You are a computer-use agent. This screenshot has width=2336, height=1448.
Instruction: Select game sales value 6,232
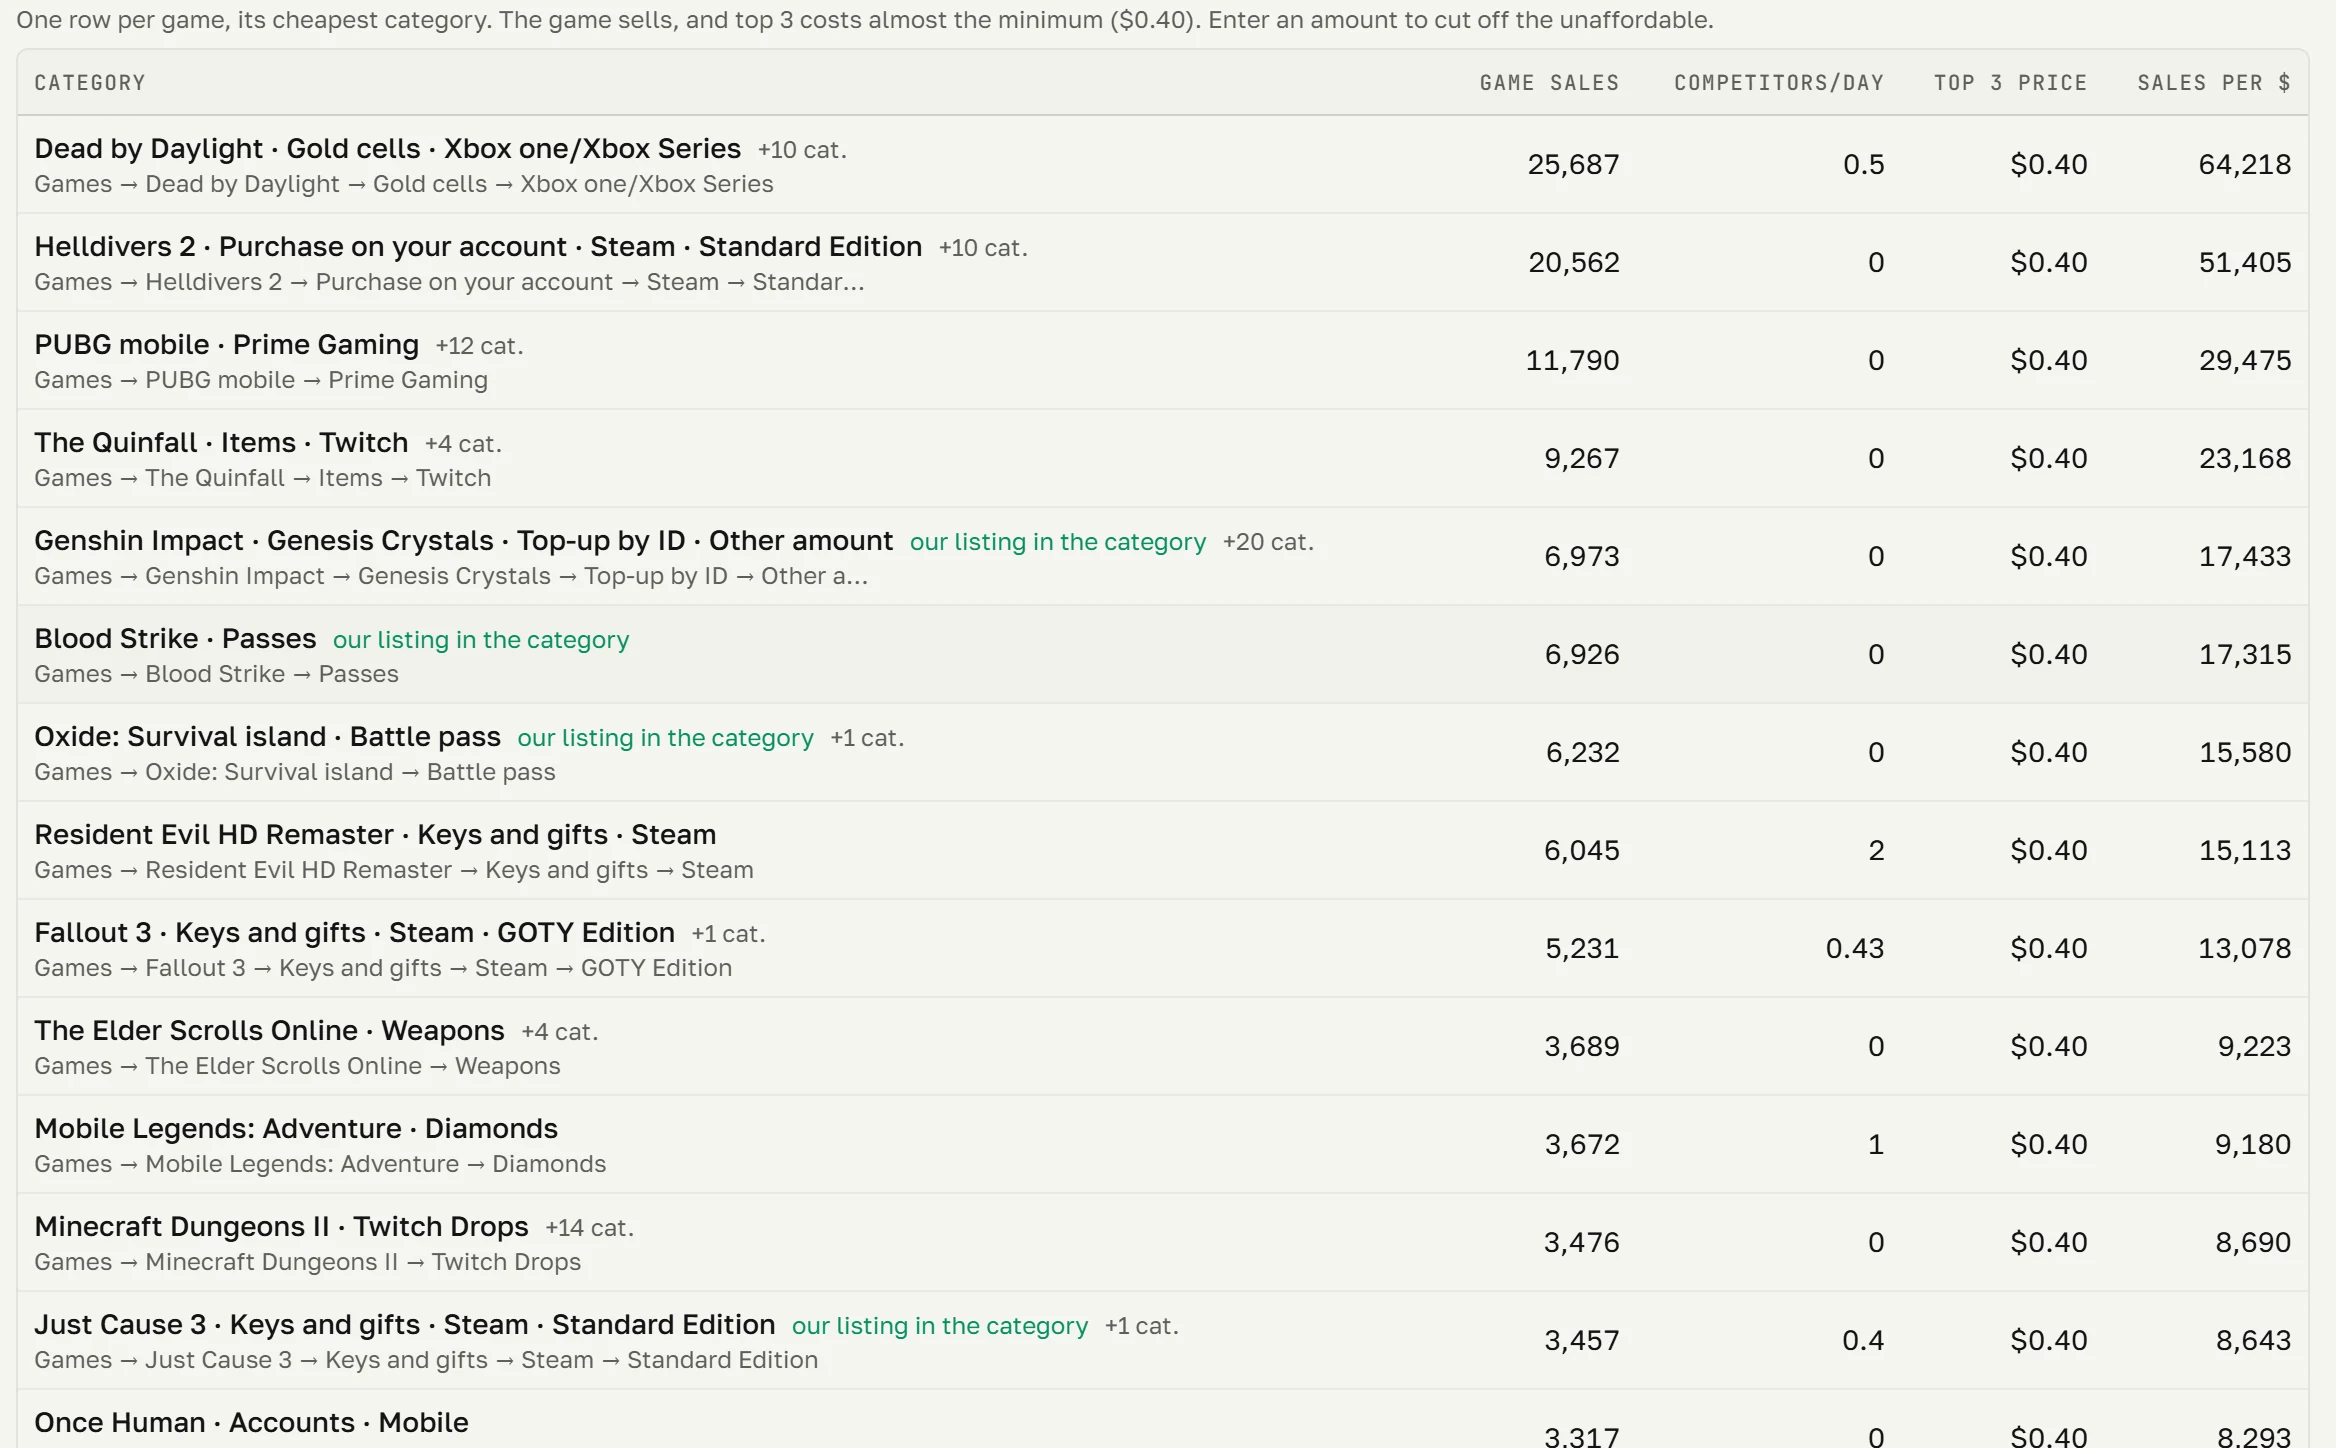point(1582,752)
